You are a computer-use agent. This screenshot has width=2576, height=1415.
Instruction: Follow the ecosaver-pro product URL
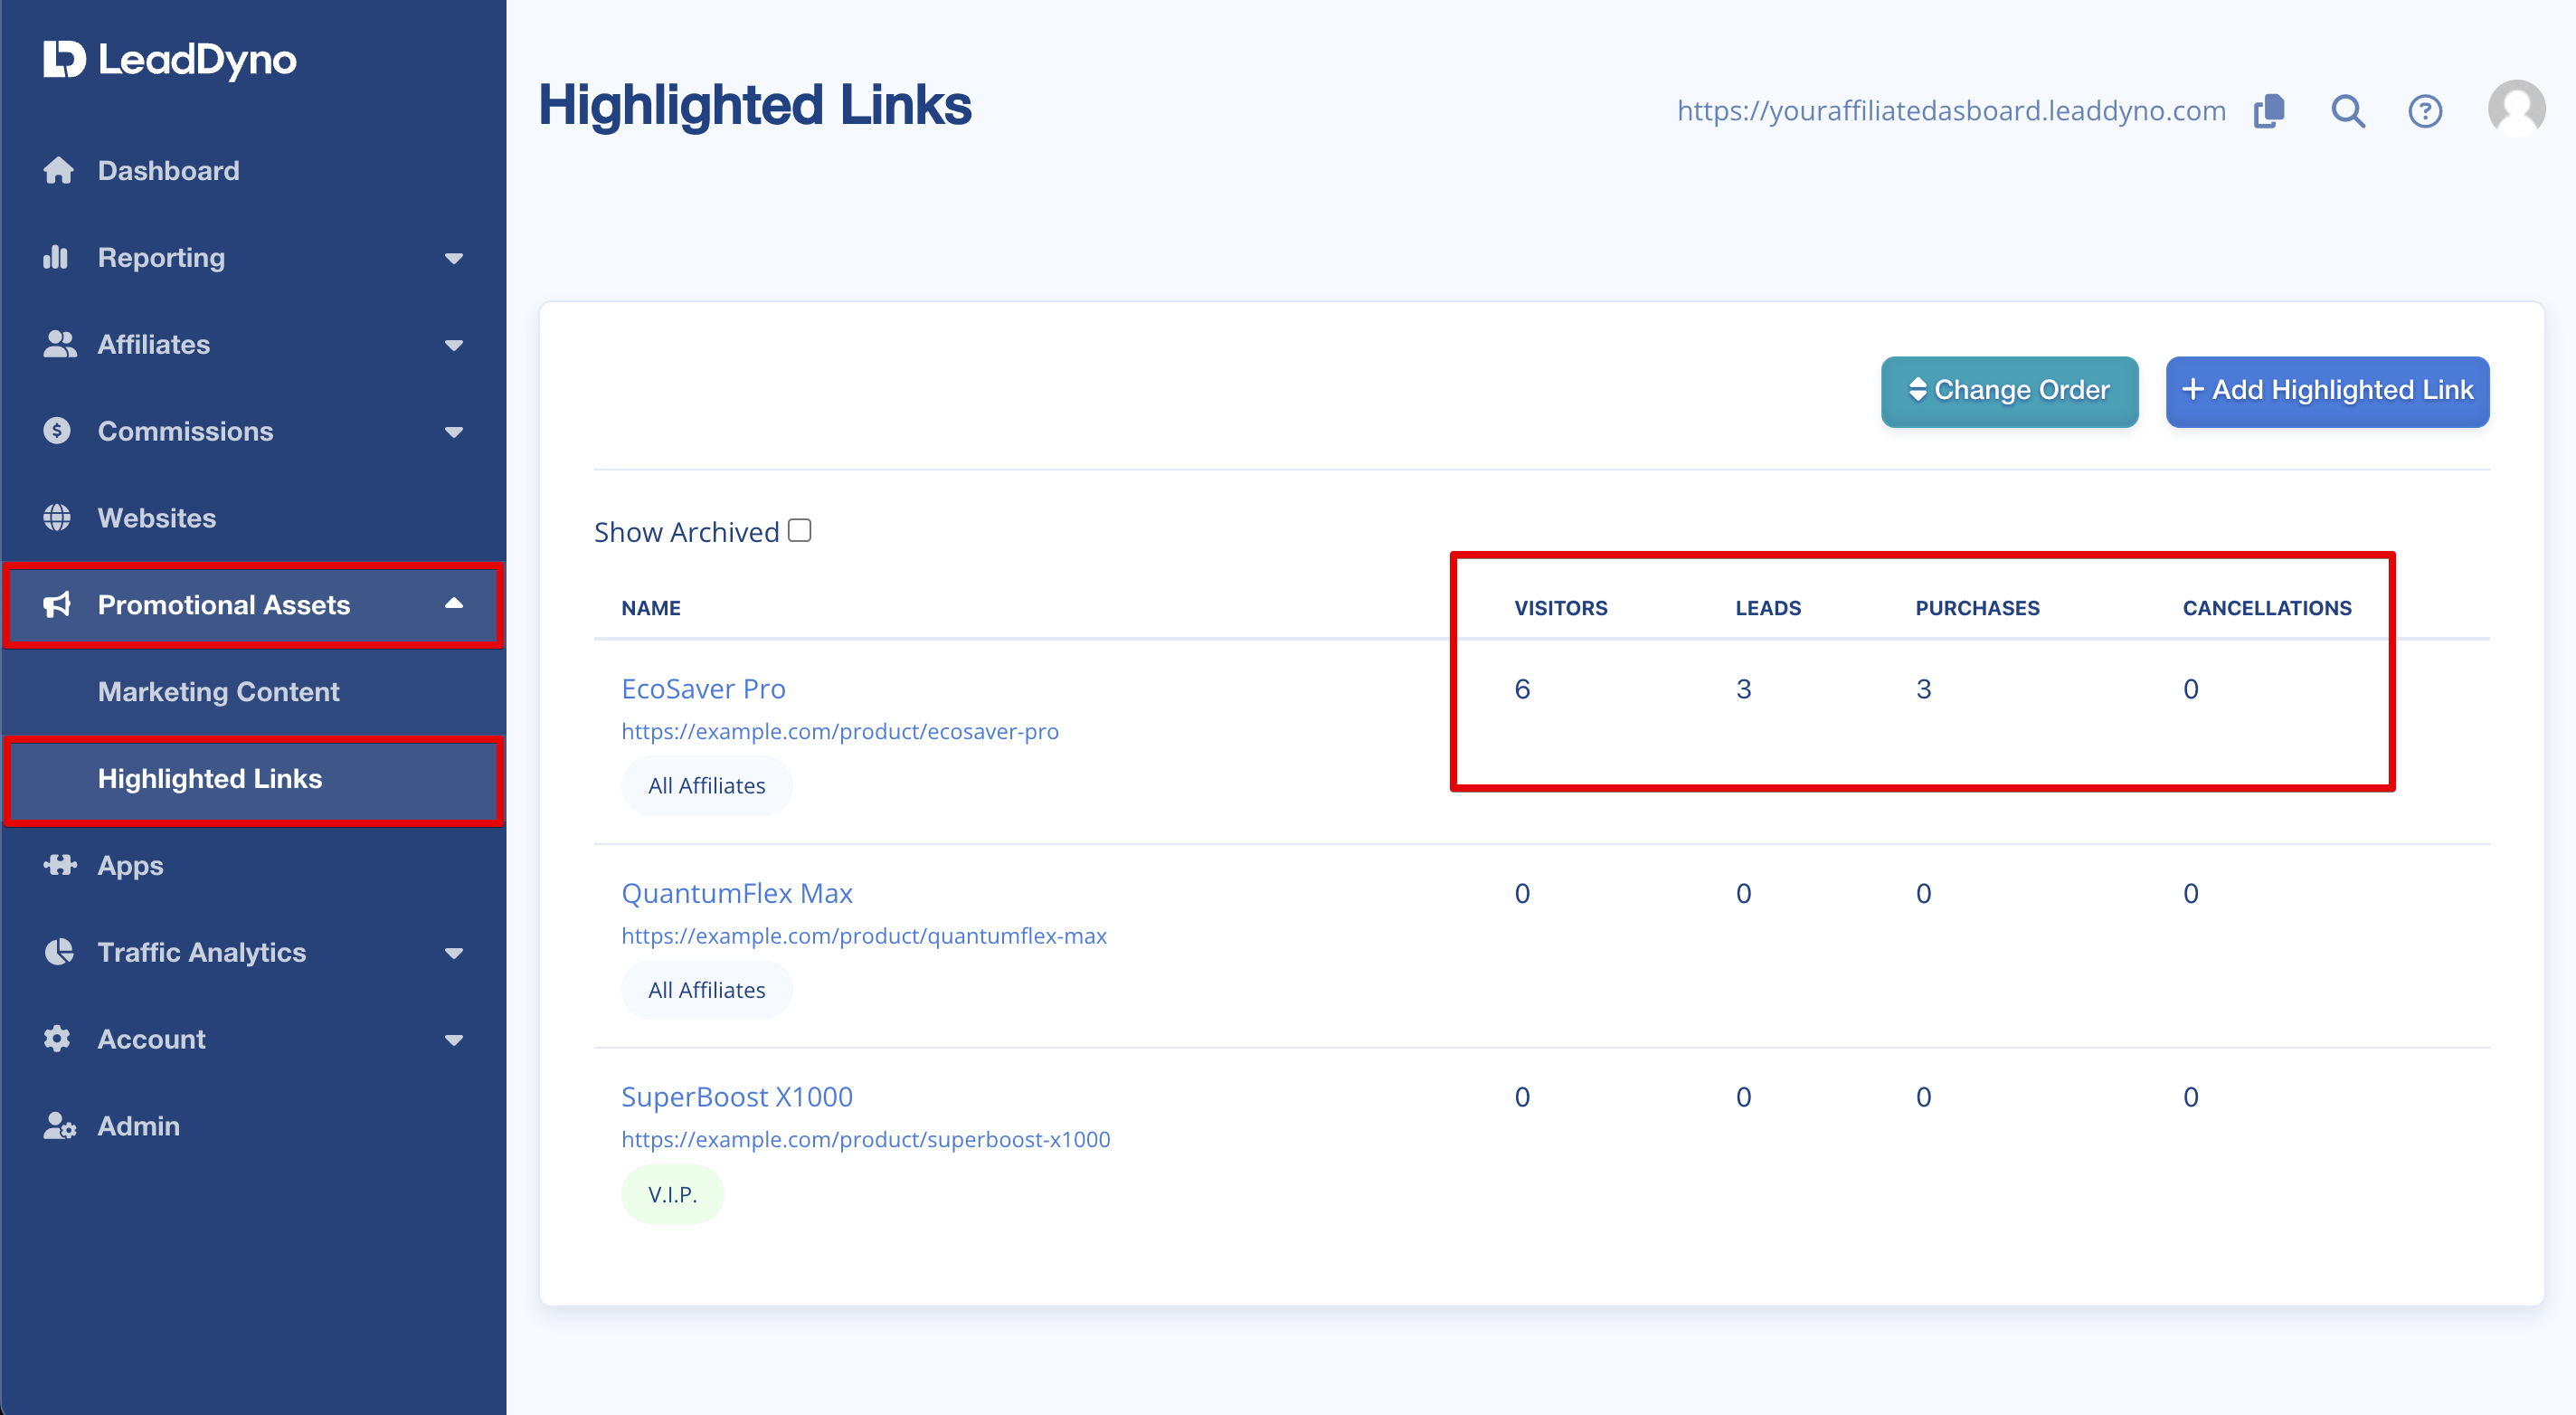click(x=840, y=732)
